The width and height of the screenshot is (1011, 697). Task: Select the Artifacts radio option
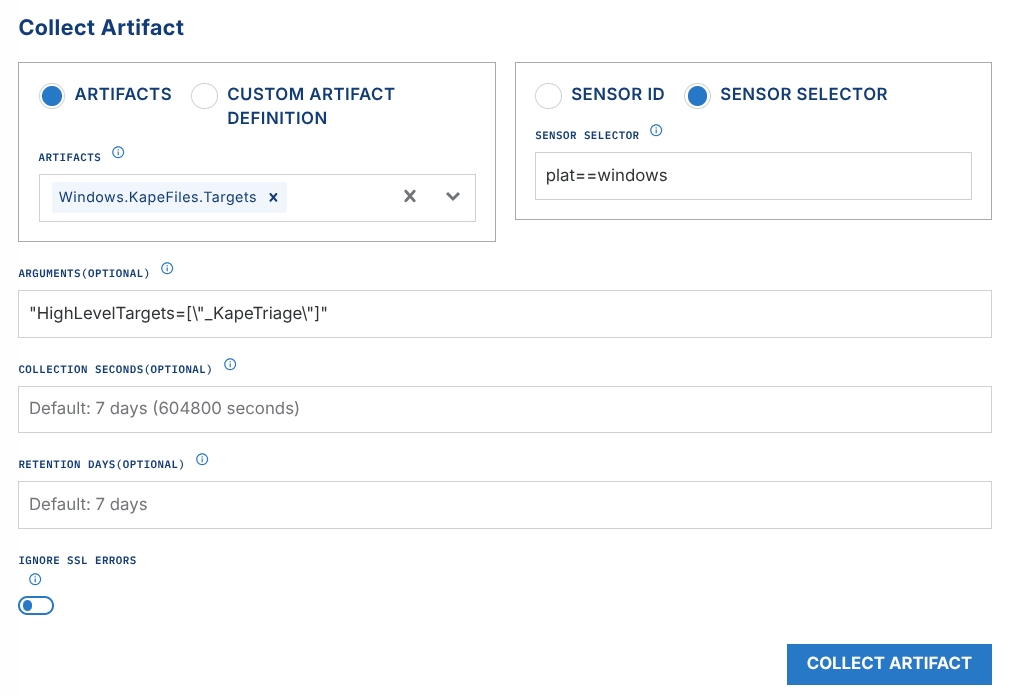click(52, 95)
